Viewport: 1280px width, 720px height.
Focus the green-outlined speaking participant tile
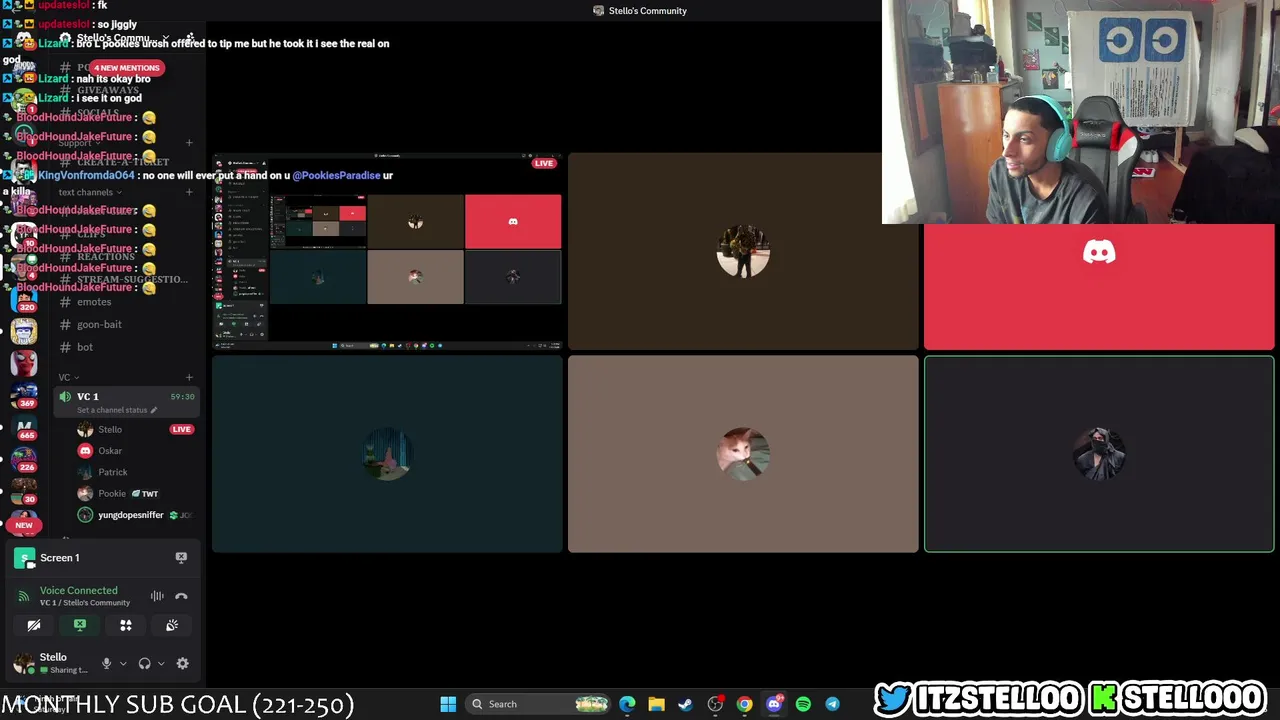click(x=1099, y=454)
